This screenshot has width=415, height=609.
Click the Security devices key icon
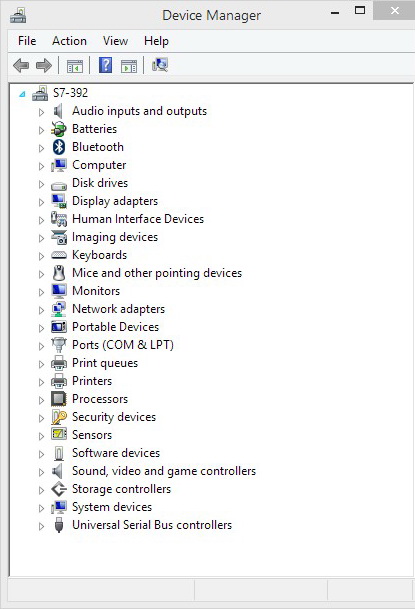pos(59,417)
